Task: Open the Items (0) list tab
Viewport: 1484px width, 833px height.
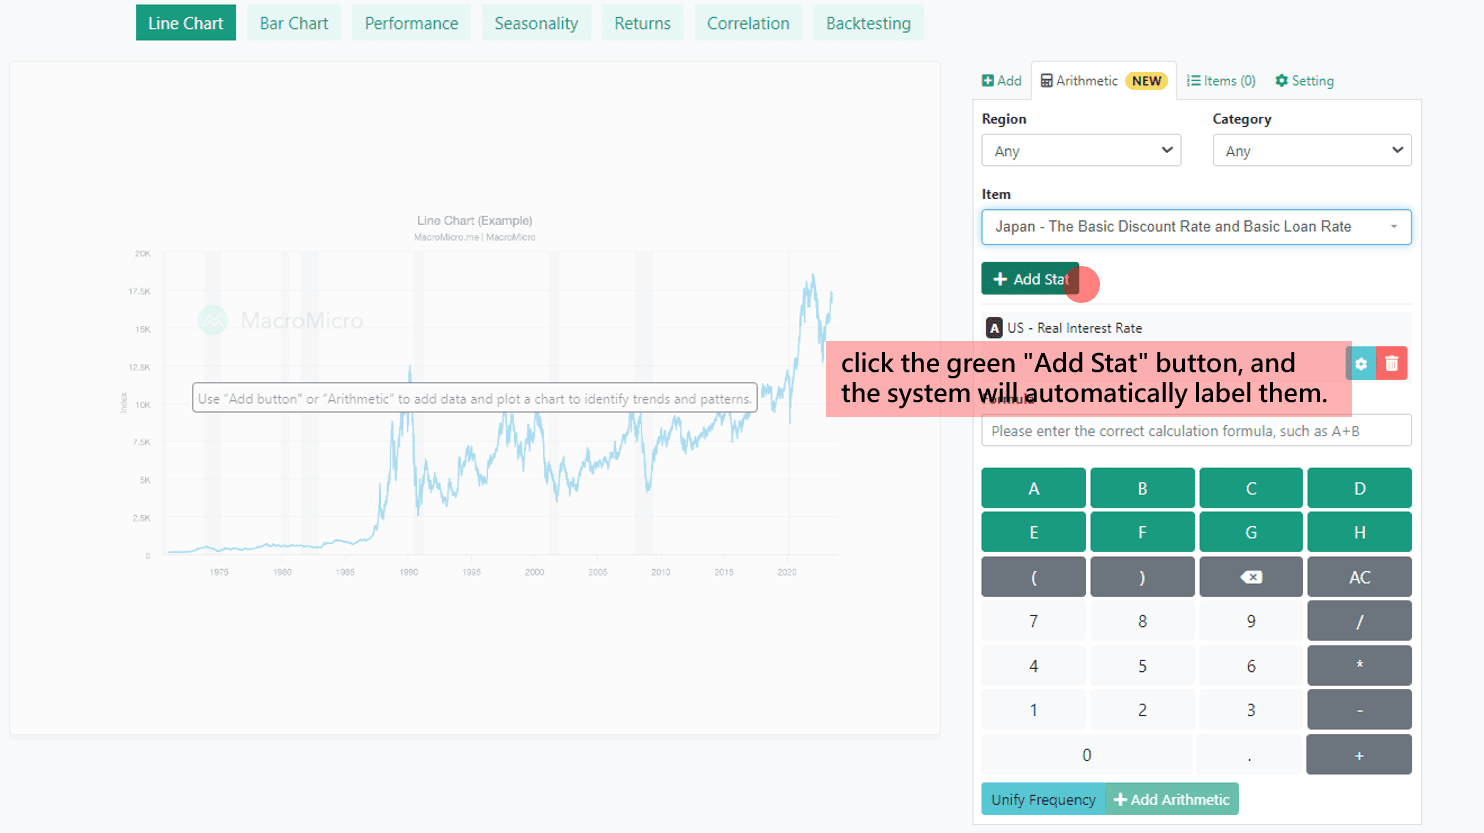Action: (1221, 81)
